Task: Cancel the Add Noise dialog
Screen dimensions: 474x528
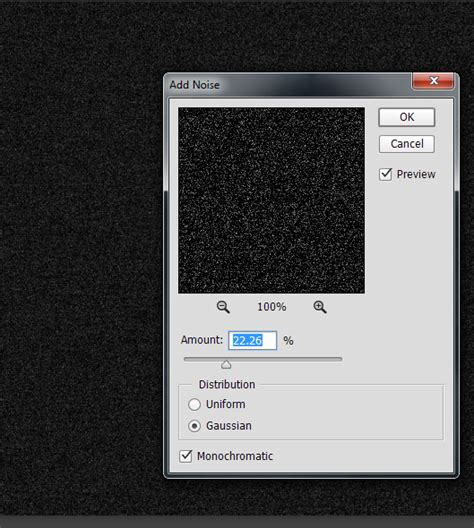Action: click(407, 144)
